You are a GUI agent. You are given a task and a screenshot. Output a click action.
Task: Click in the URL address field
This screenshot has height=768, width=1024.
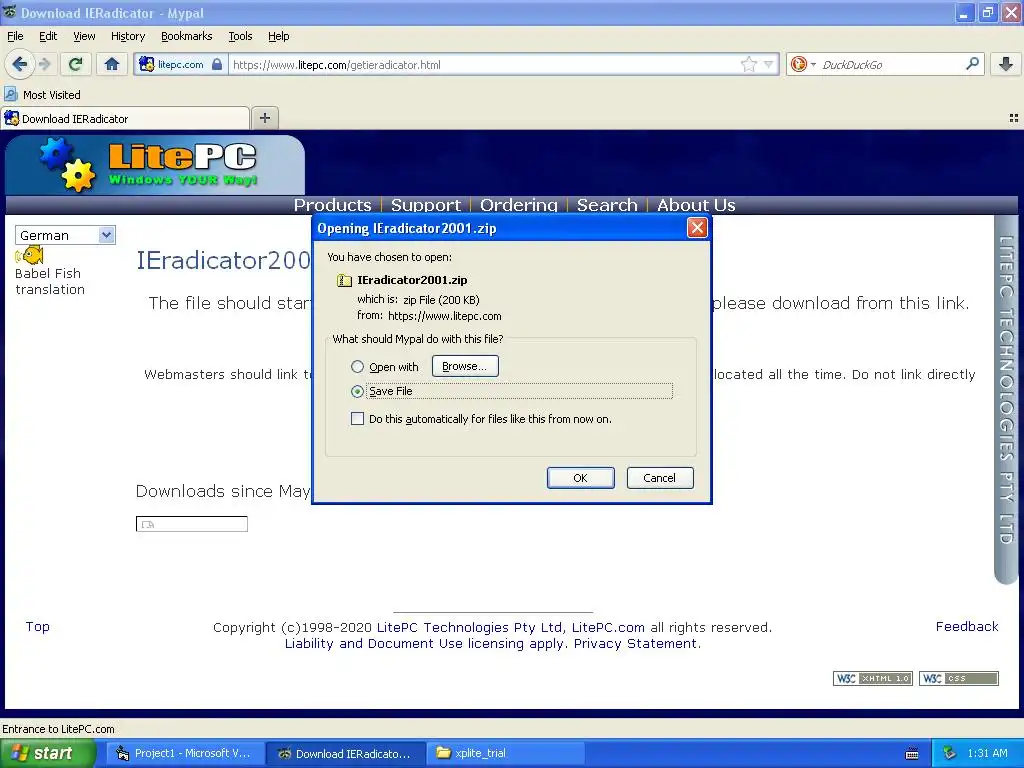(x=483, y=64)
